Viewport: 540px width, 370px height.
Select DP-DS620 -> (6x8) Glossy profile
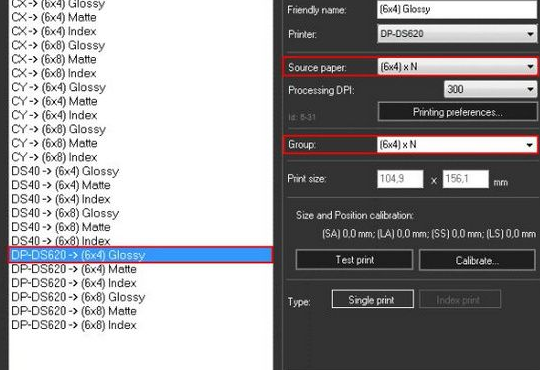pyautogui.click(x=141, y=297)
